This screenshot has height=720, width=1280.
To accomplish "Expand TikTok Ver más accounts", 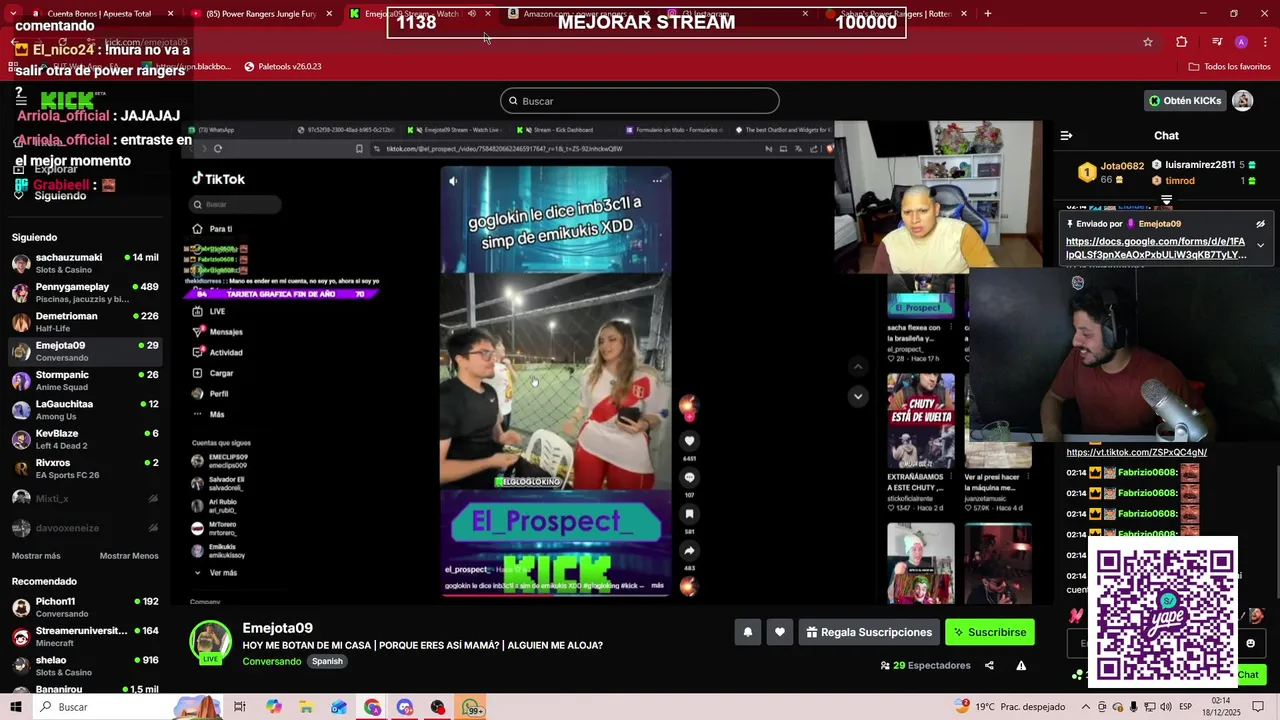I will [x=215, y=573].
